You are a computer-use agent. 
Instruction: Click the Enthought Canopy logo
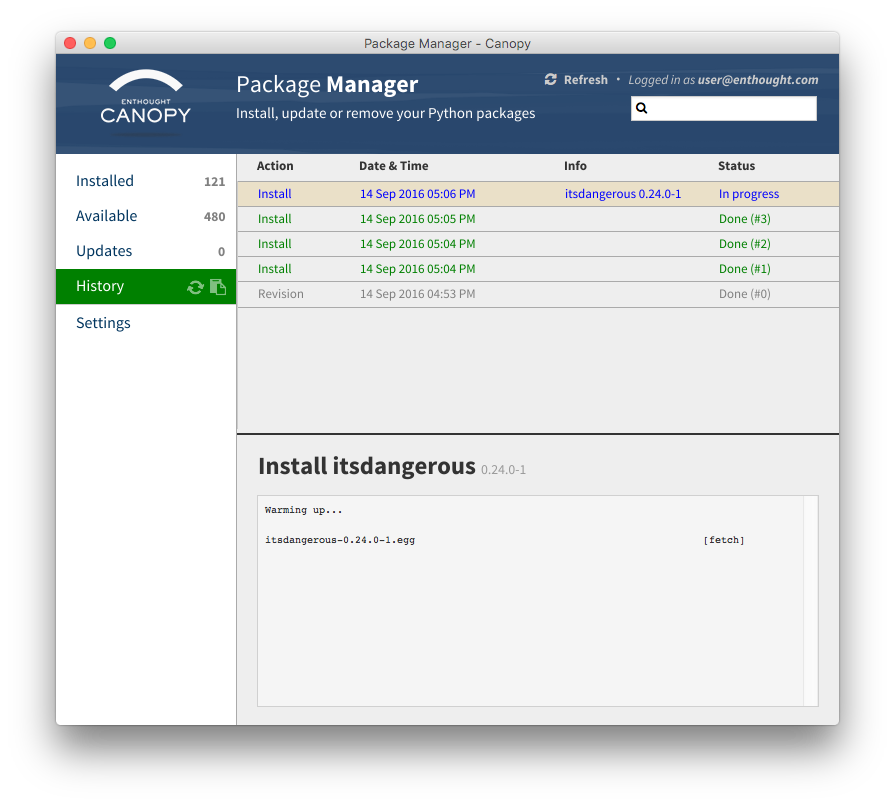(x=146, y=98)
